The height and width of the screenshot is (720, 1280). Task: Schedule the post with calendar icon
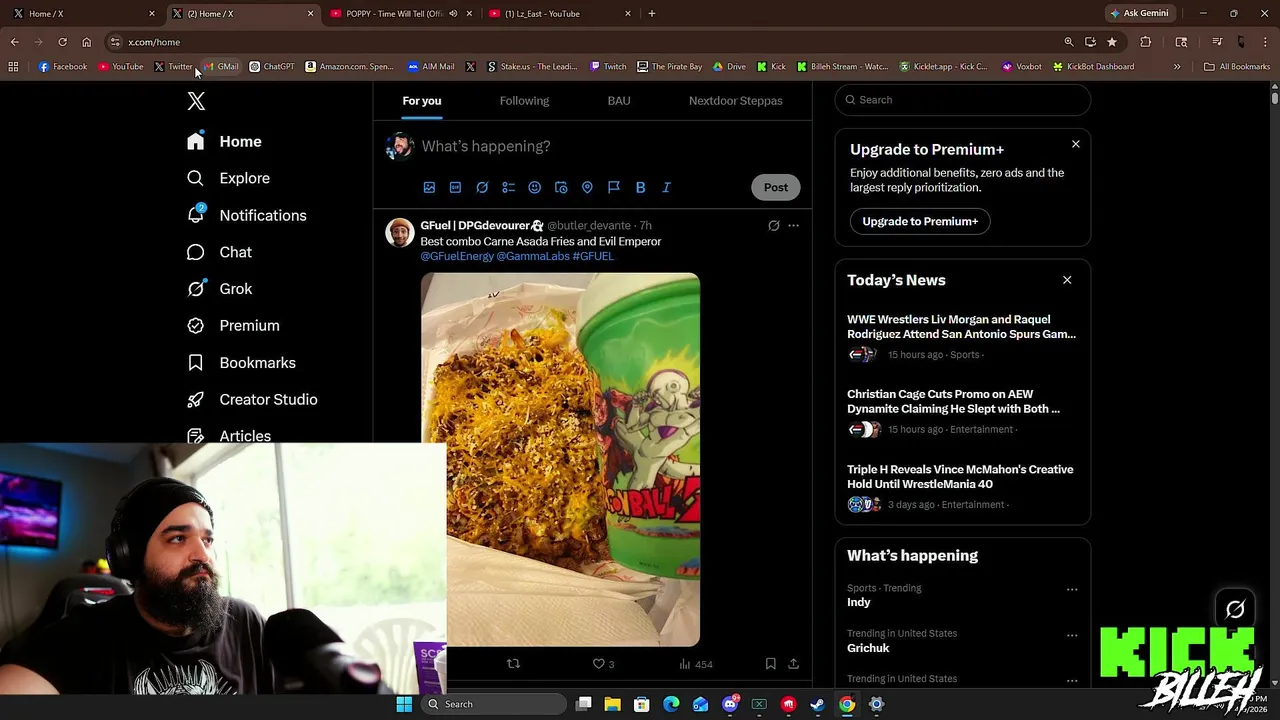pyautogui.click(x=561, y=187)
